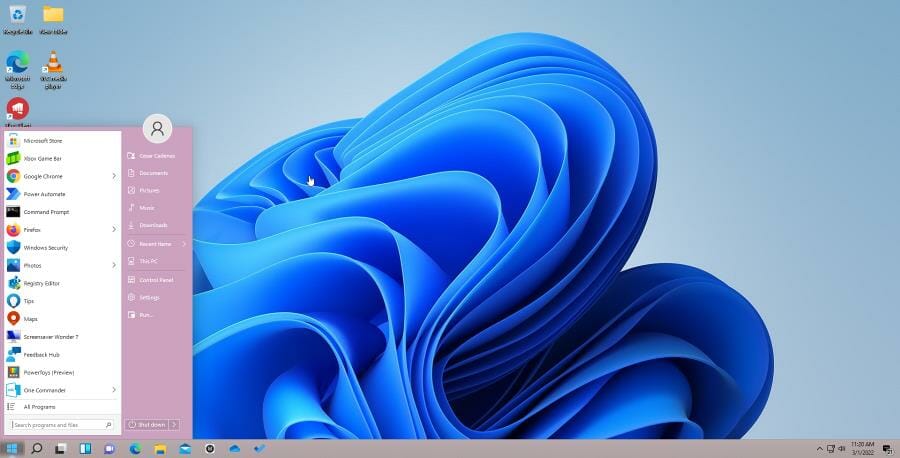Open Microsoft Store from the start menu
Image resolution: width=900 pixels, height=458 pixels.
tap(62, 141)
